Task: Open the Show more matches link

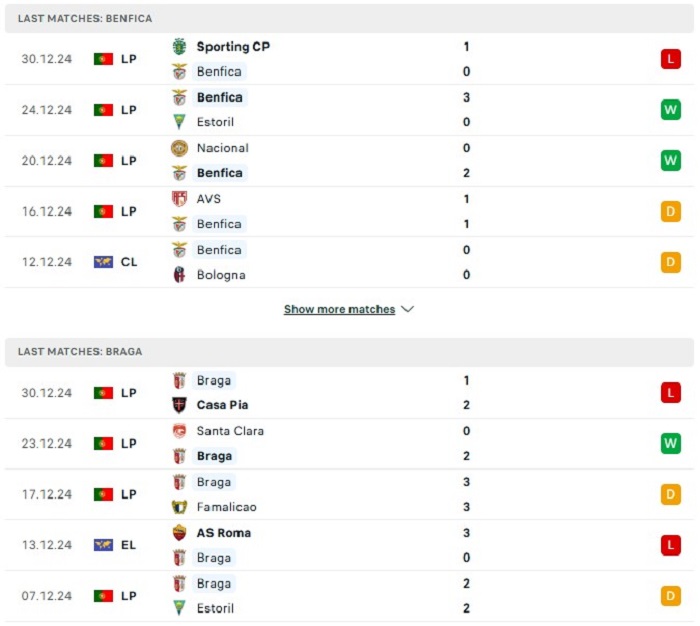Action: pos(339,309)
